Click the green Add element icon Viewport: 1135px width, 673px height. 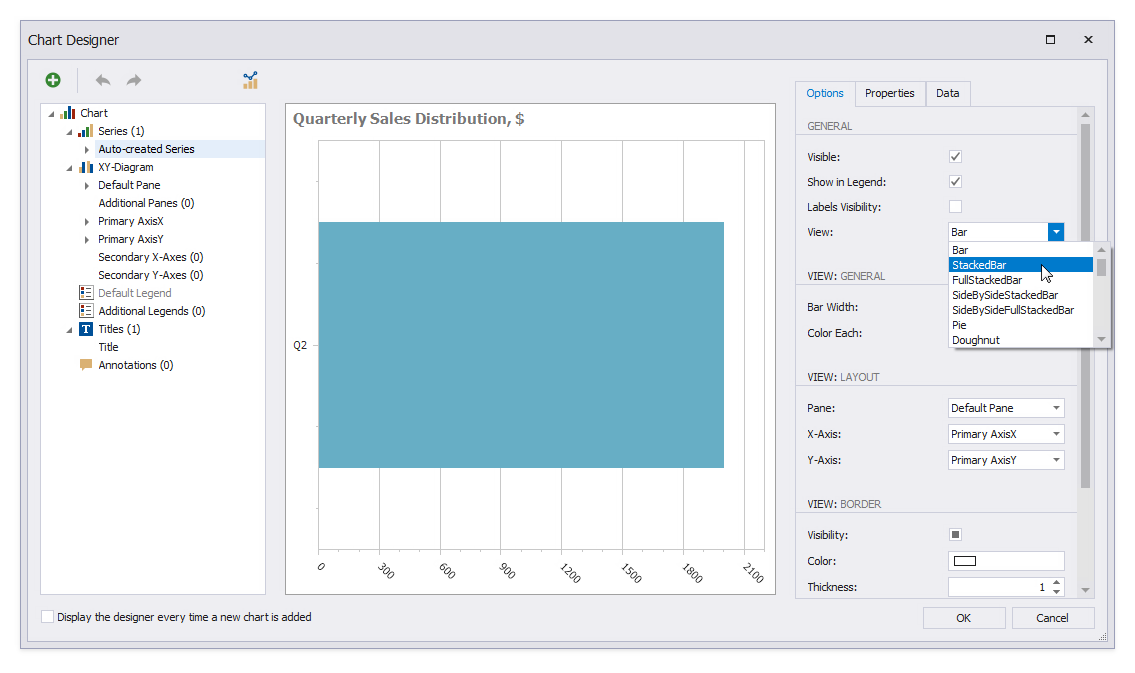tap(53, 80)
